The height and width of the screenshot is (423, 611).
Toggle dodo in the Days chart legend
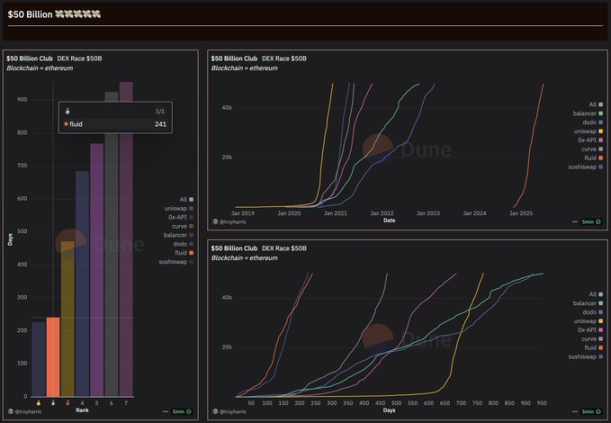tap(593, 312)
